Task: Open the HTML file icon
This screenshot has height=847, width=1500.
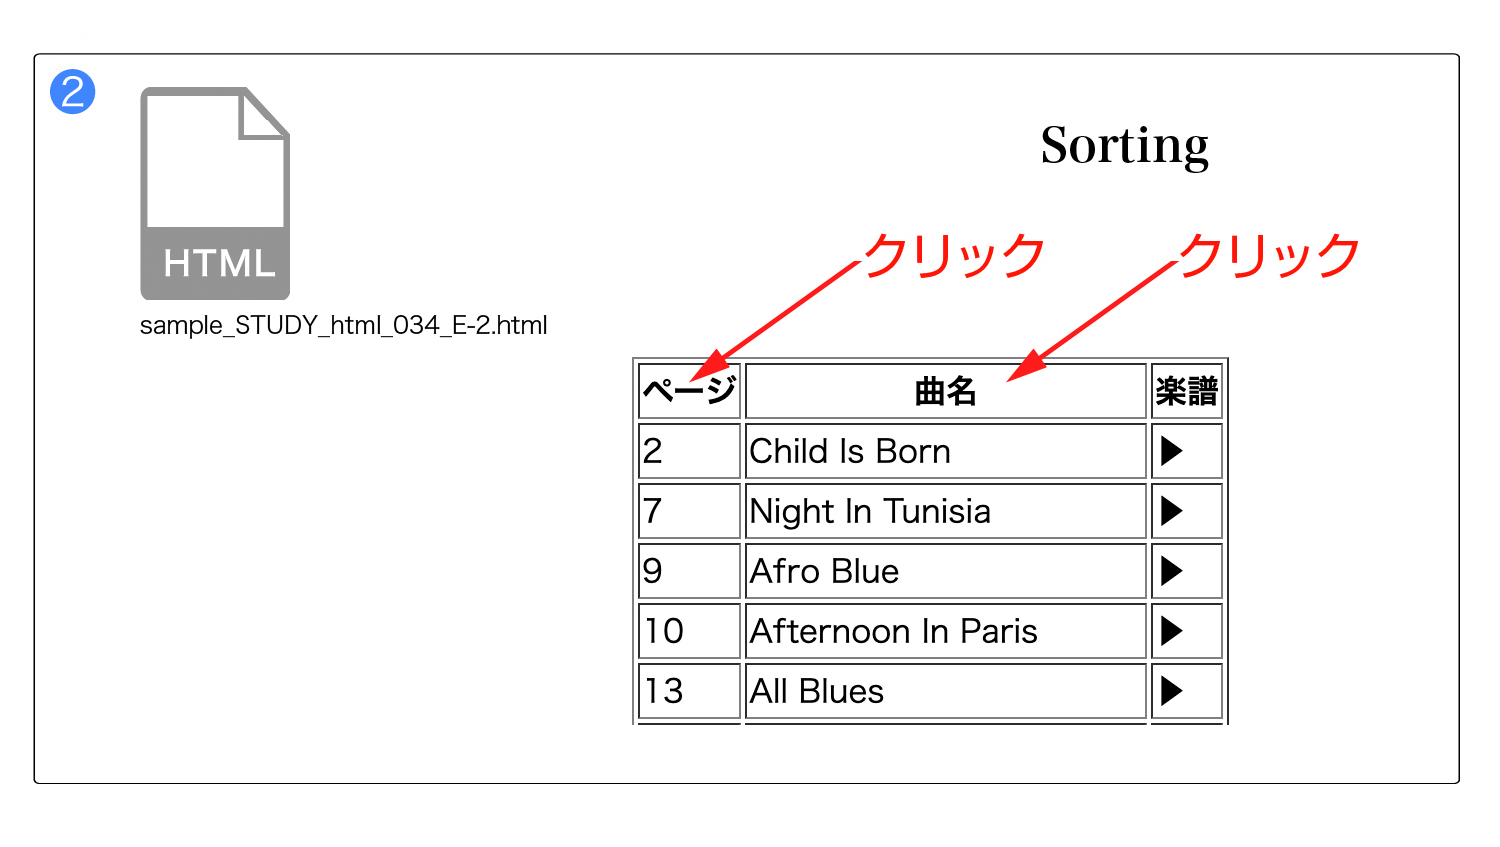Action: coord(215,193)
